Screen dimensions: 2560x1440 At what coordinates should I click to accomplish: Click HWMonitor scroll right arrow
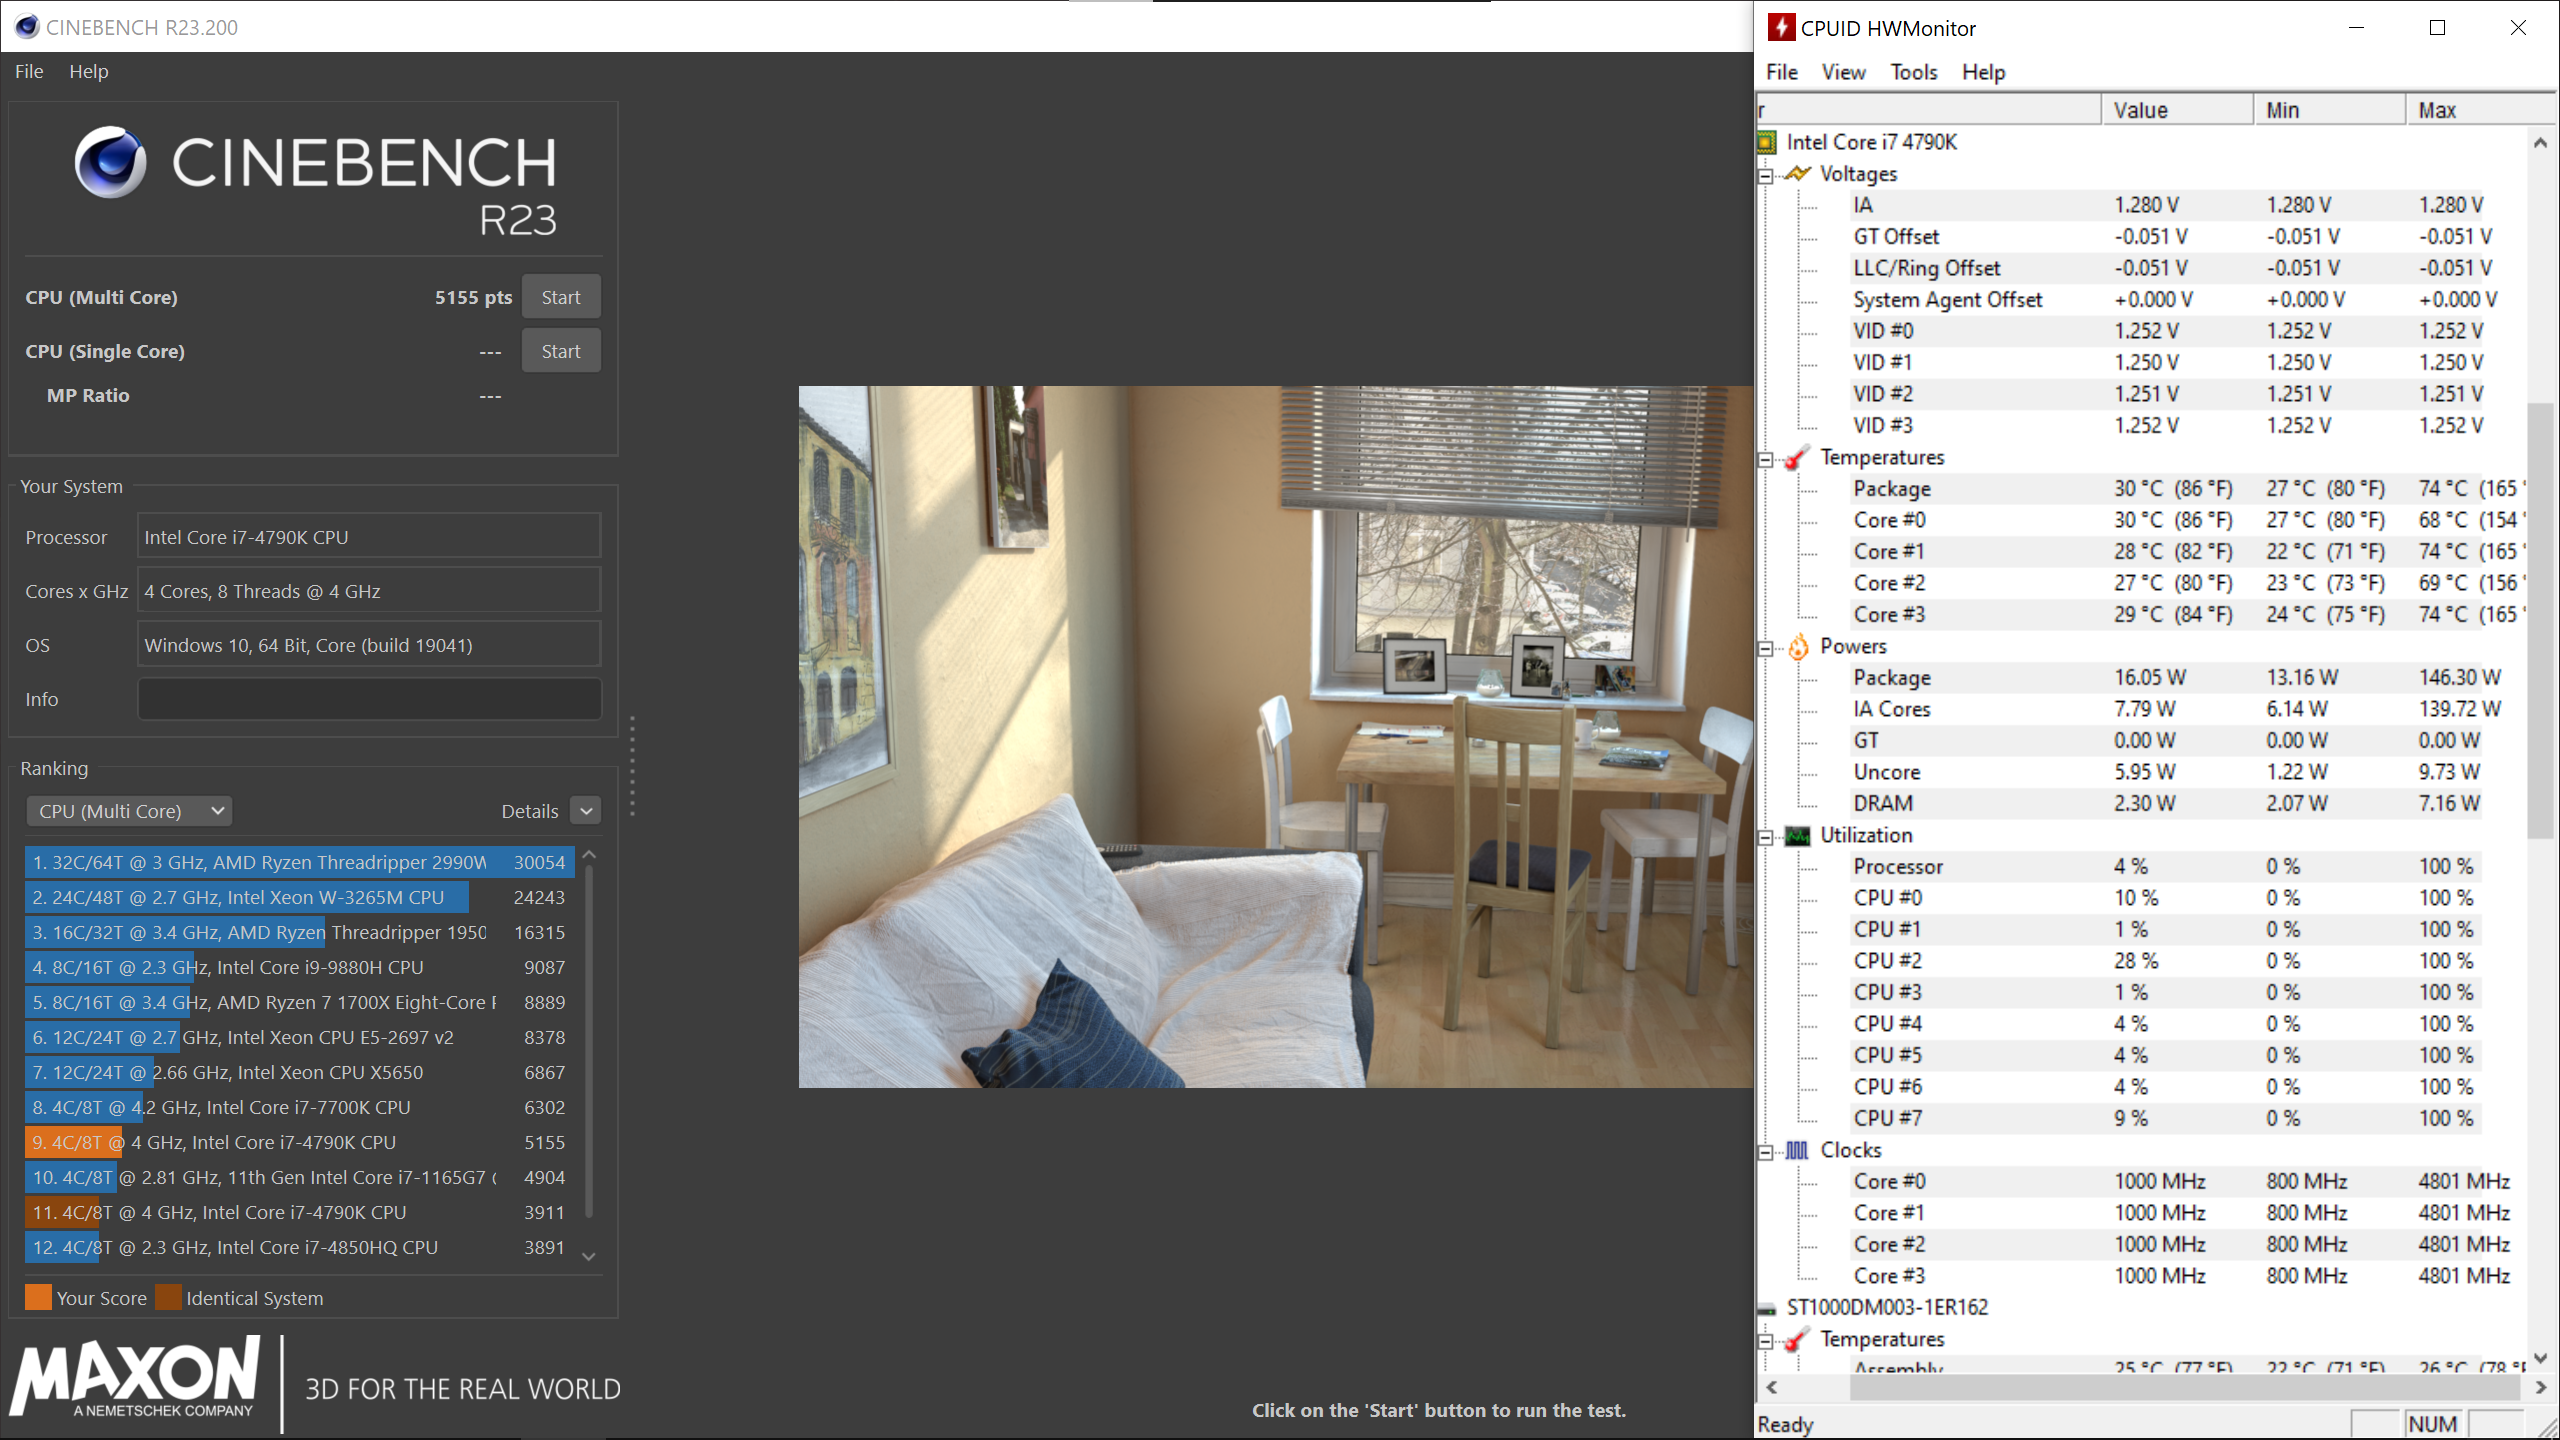[2541, 1388]
